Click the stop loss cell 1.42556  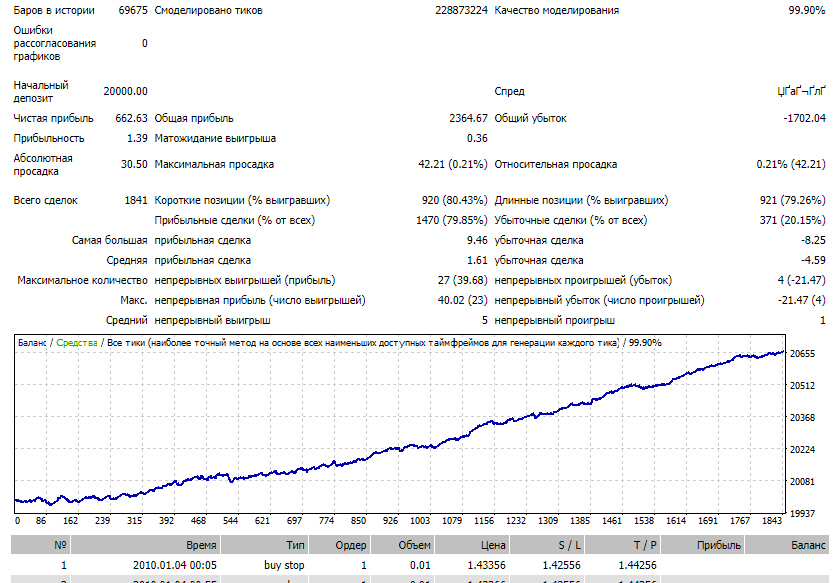tap(561, 565)
